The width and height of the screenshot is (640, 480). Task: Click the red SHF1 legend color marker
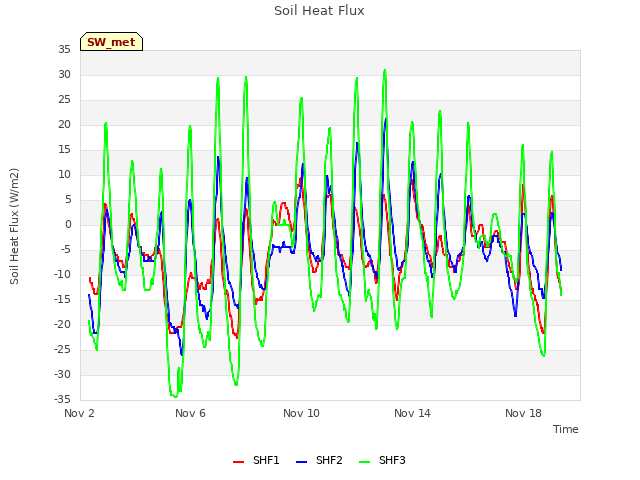[238, 462]
